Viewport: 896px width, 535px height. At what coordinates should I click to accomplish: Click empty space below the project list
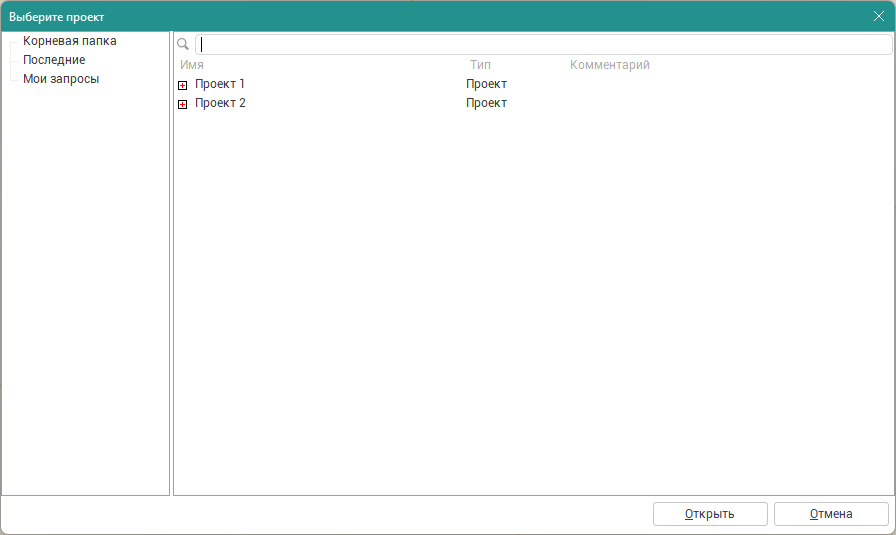point(530,300)
